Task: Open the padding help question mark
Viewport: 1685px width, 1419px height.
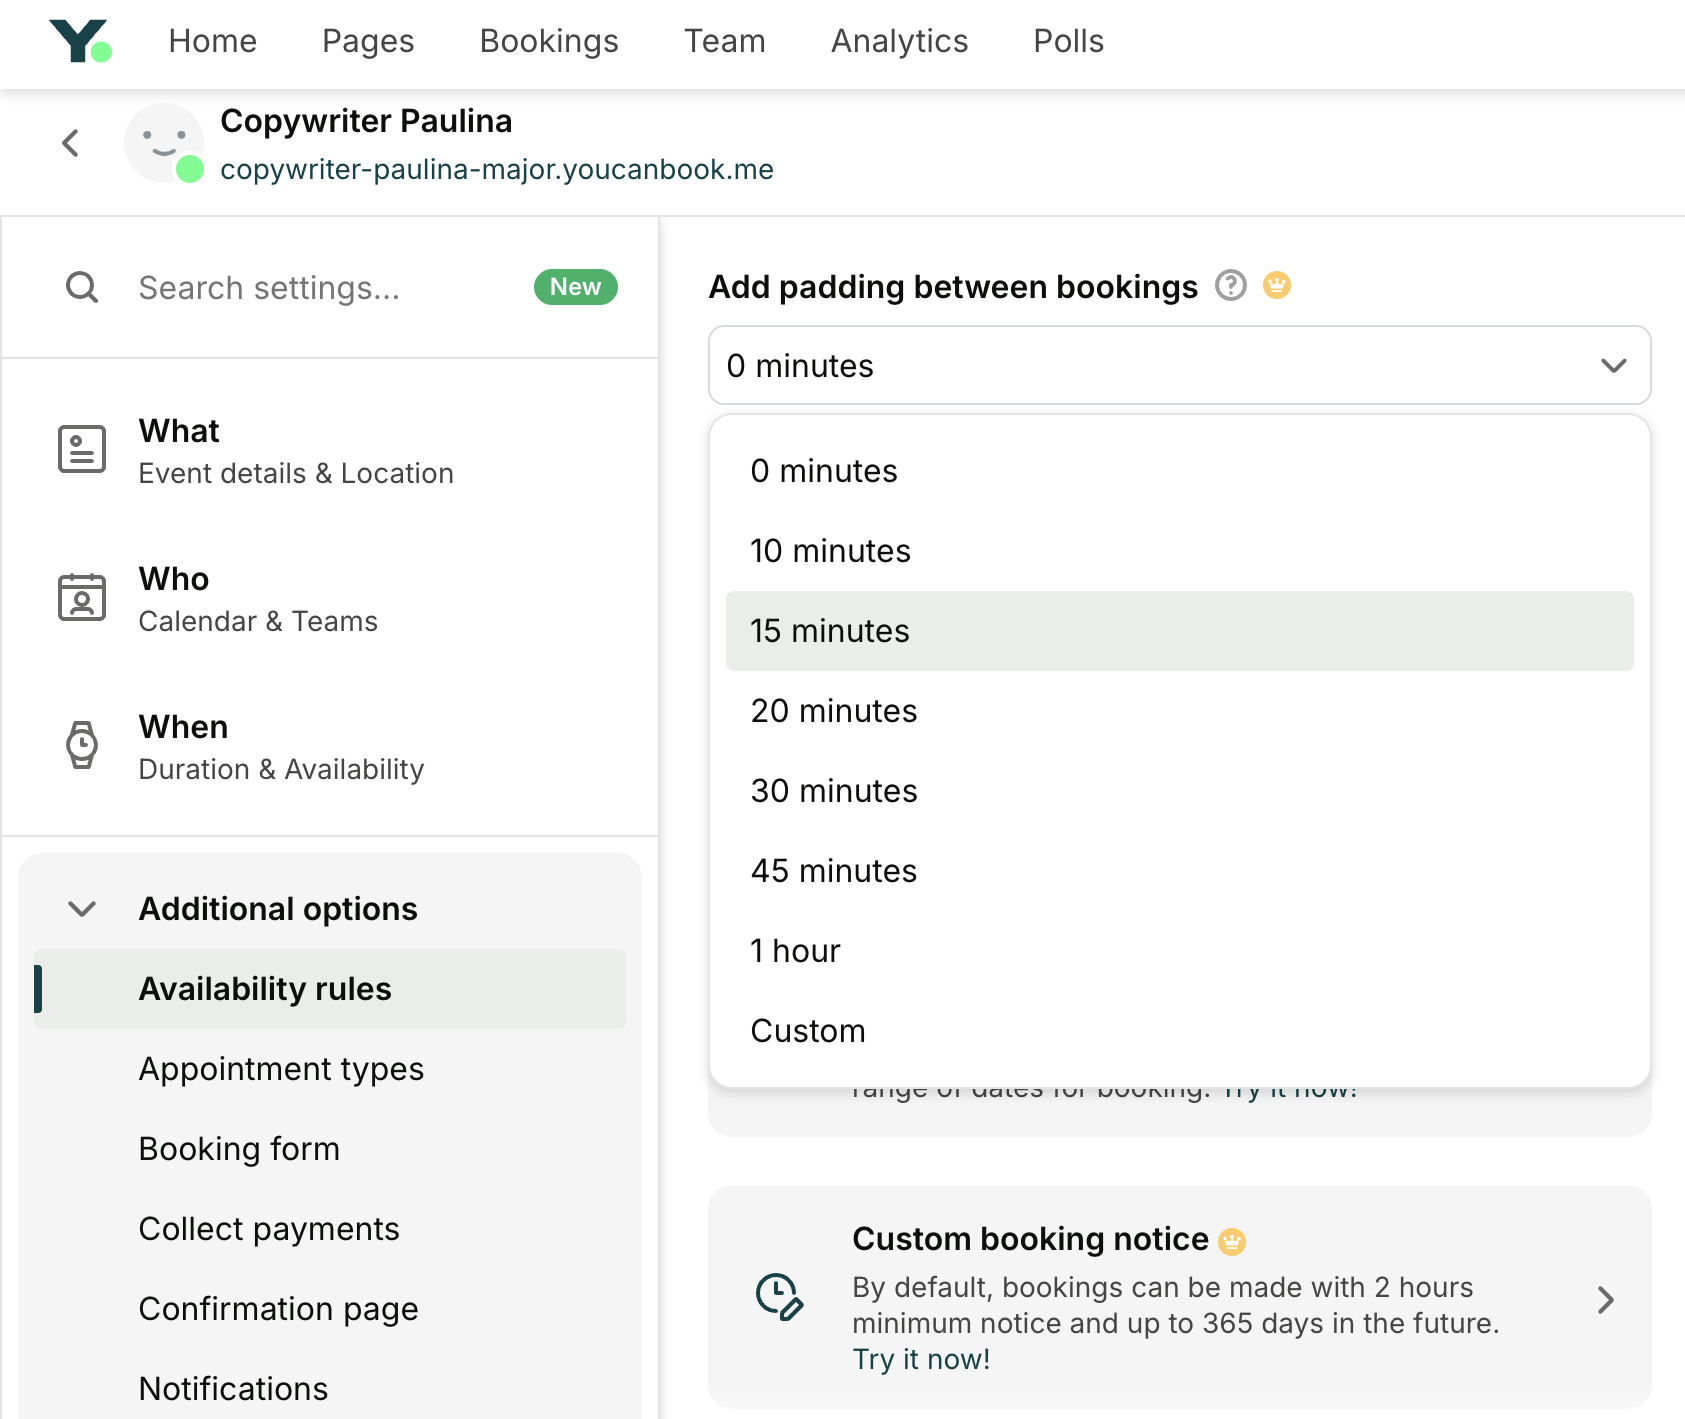Action: coord(1230,286)
